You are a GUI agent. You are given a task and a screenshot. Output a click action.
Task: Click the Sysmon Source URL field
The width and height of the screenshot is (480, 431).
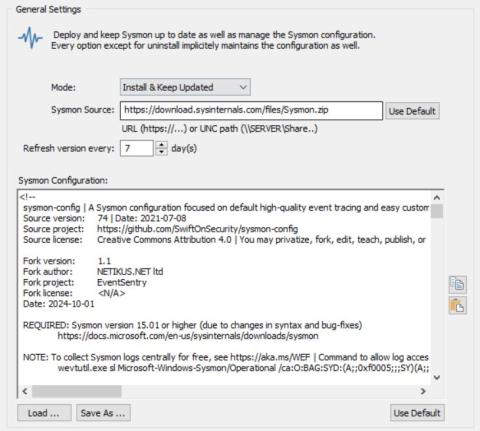pos(251,110)
